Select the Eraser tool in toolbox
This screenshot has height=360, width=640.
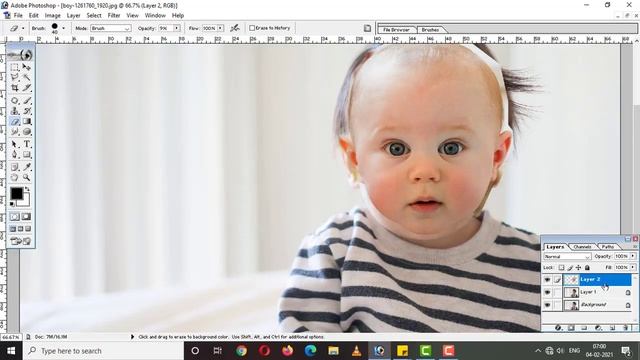15,121
